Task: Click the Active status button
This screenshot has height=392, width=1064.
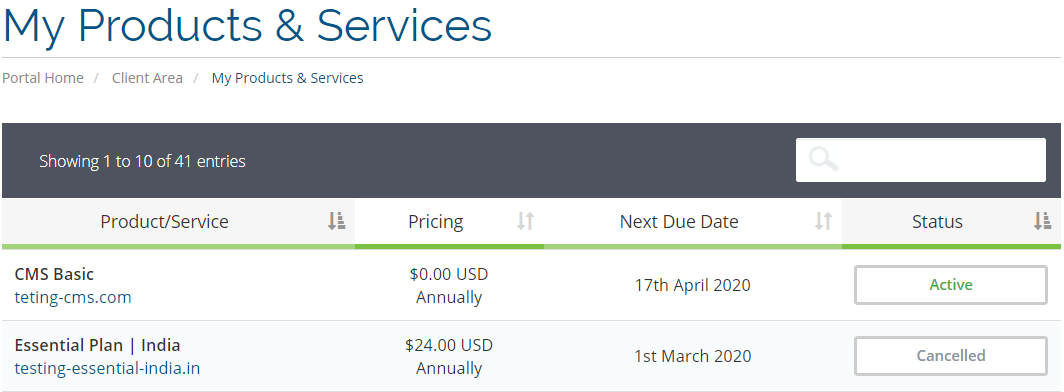Action: (951, 285)
